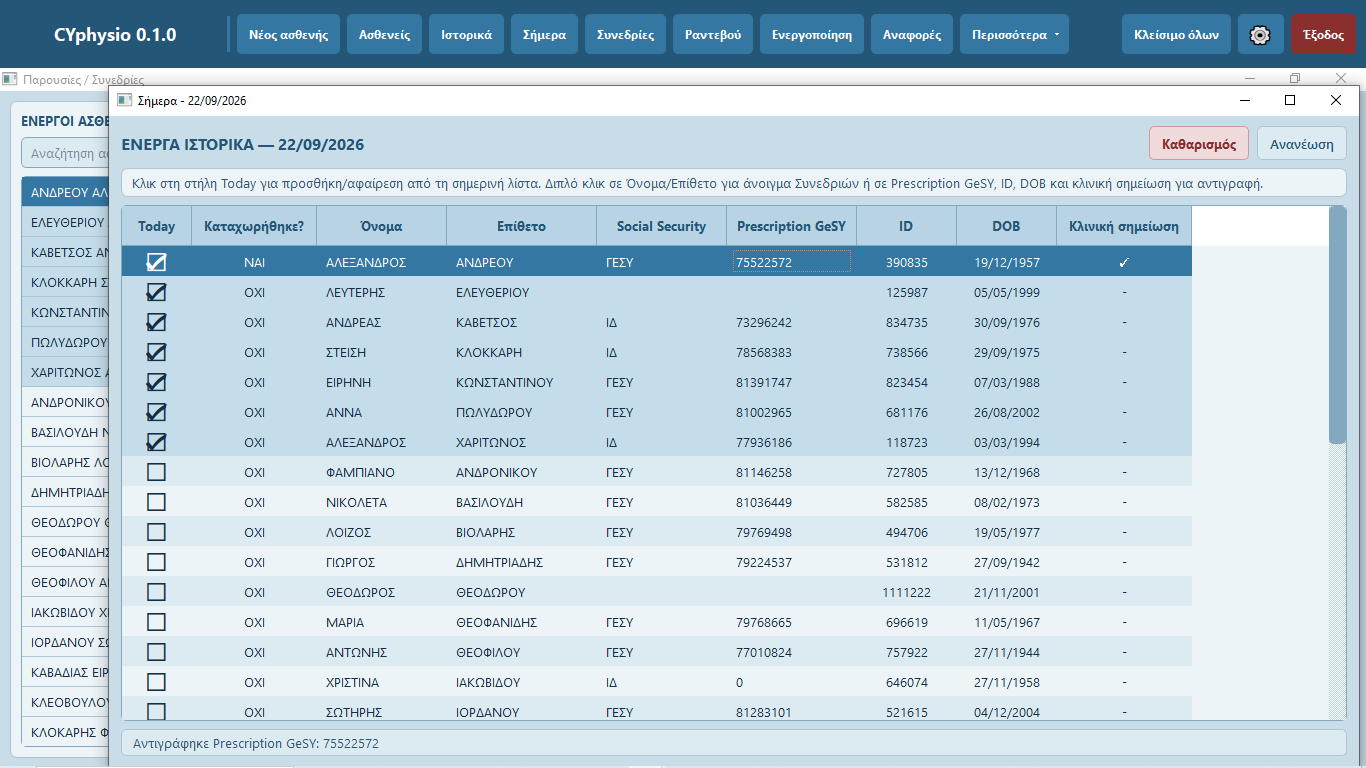Expand the Περισσότερα dropdown menu
Screen dimensions: 1366x768
[x=1014, y=34]
